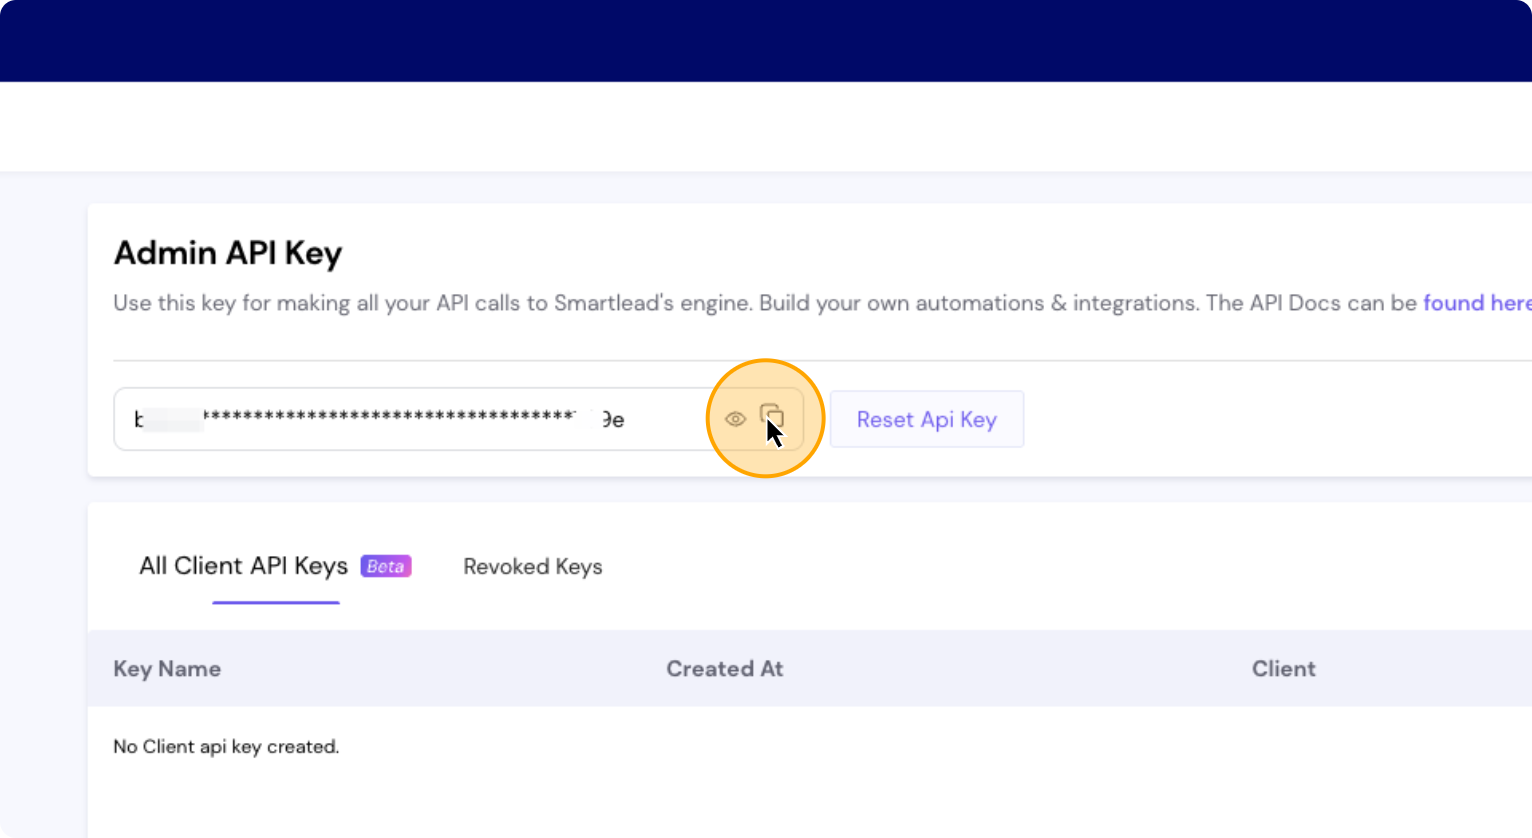Image resolution: width=1532 pixels, height=838 pixels.
Task: Click the purple underline below the active tab
Action: pyautogui.click(x=276, y=602)
